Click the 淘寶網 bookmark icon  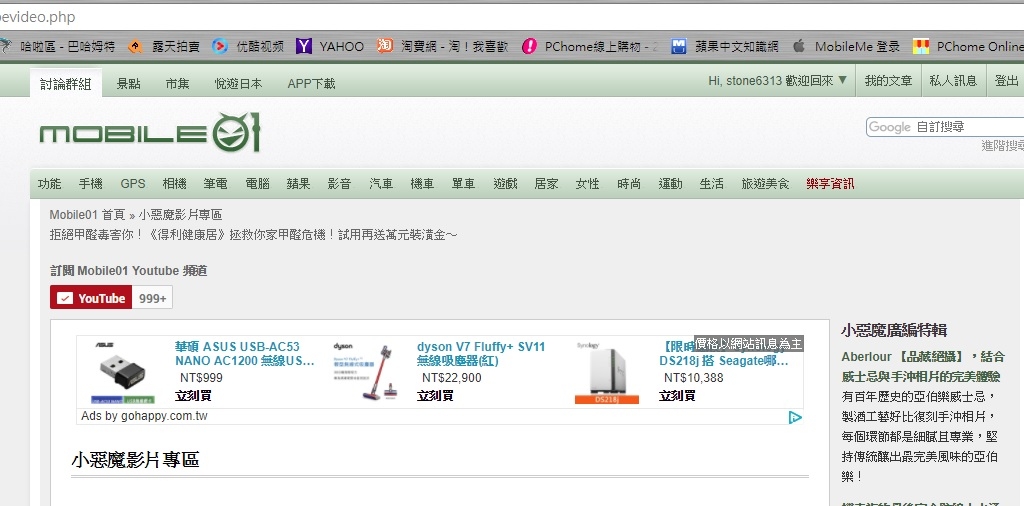click(x=385, y=46)
